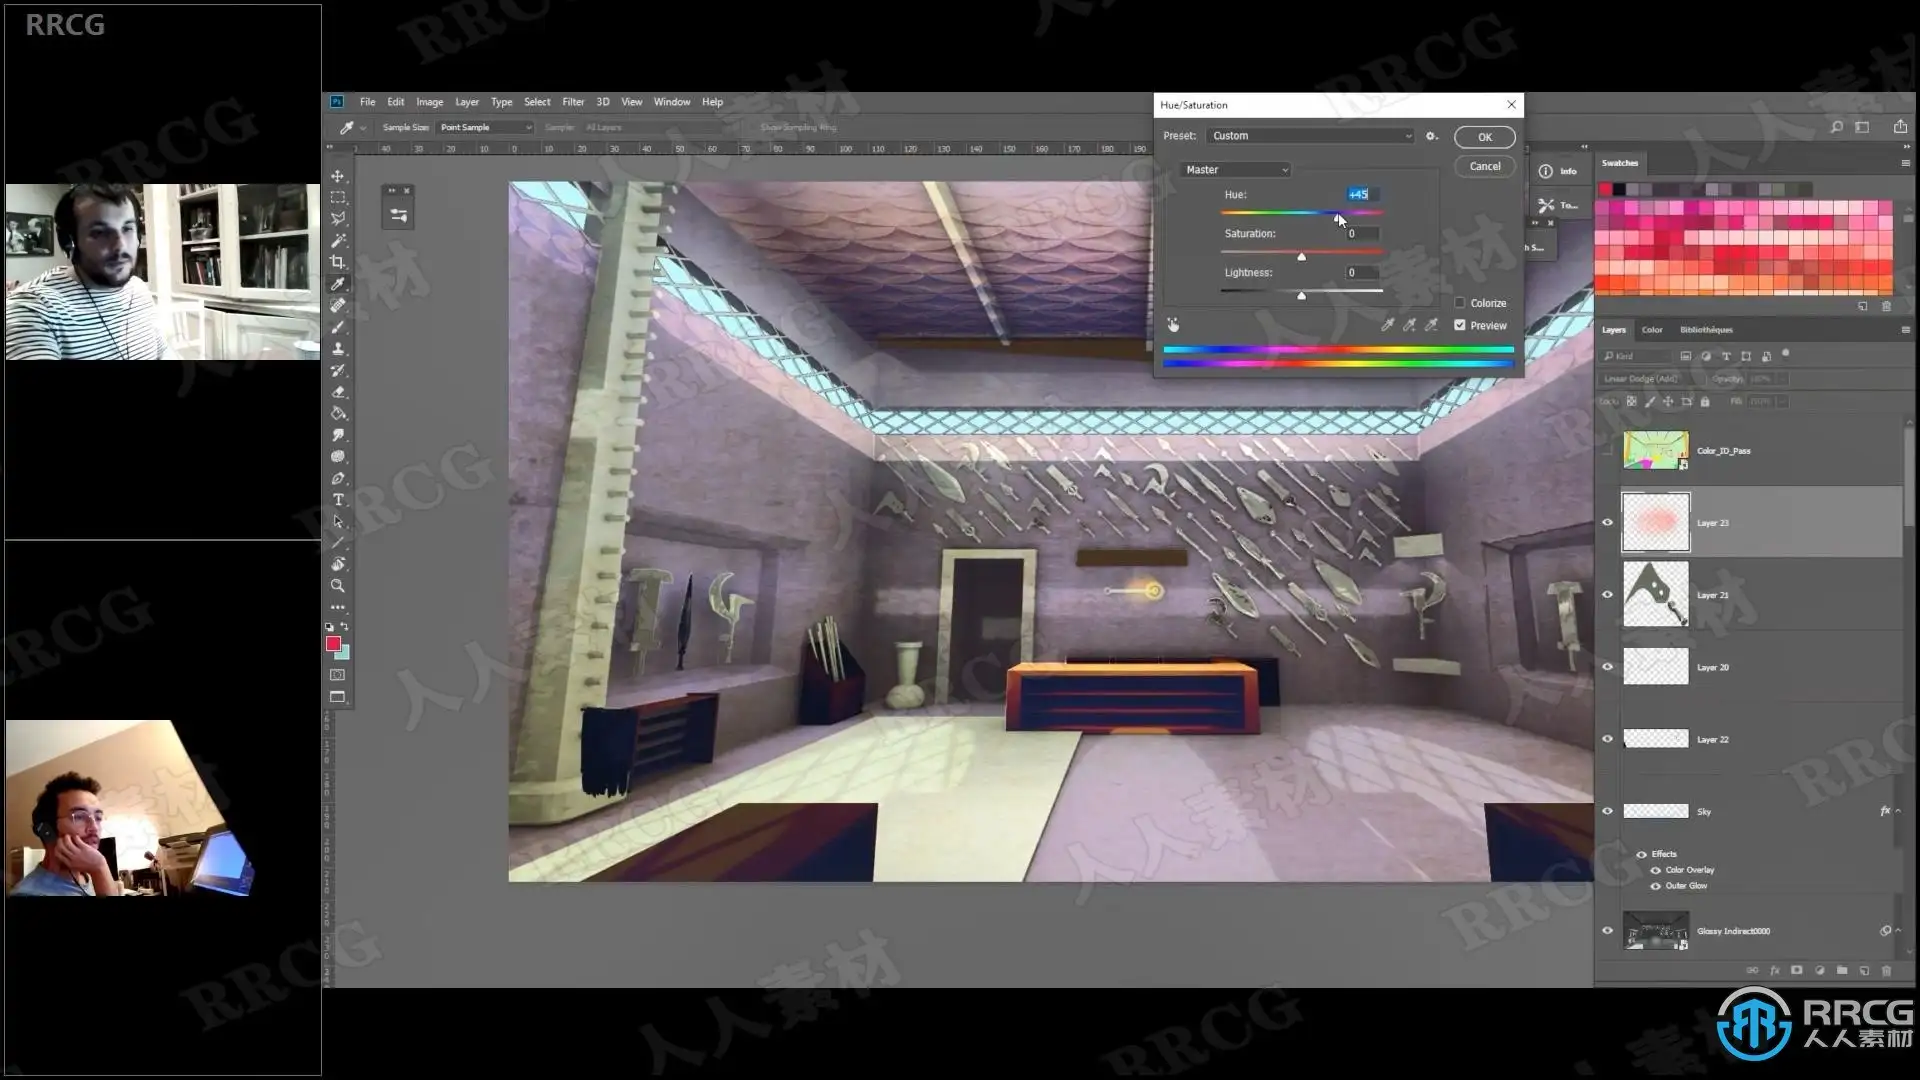Toggle visibility of the Sky layer
The width and height of the screenshot is (1920, 1080).
click(x=1608, y=811)
